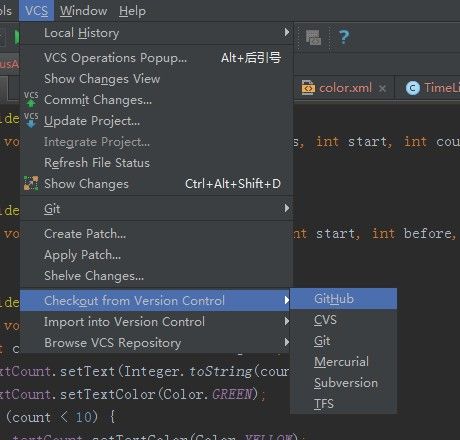The width and height of the screenshot is (460, 440).
Task: Expand the Import into Version Control arrow
Action: point(286,321)
